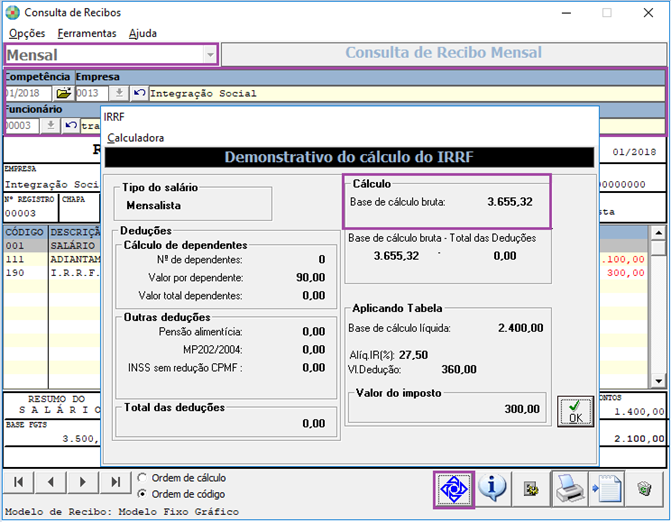Click the Valor por dependente value 90,00

(311, 278)
